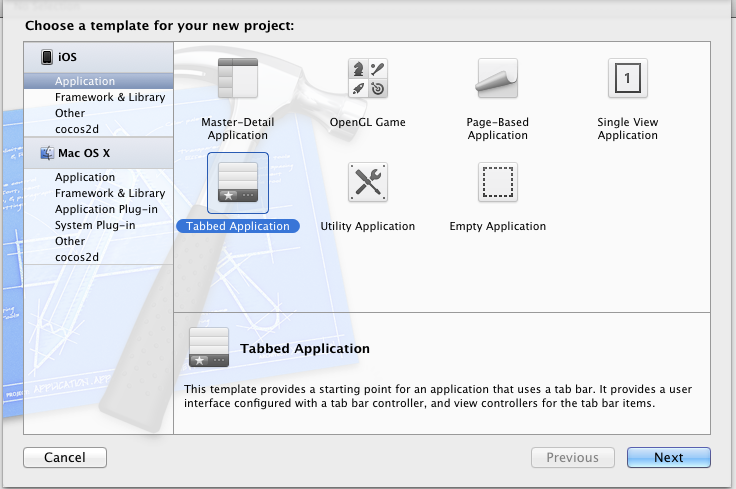Image resolution: width=736 pixels, height=489 pixels.
Task: Click the iOS device icon in sidebar
Action: 47,57
